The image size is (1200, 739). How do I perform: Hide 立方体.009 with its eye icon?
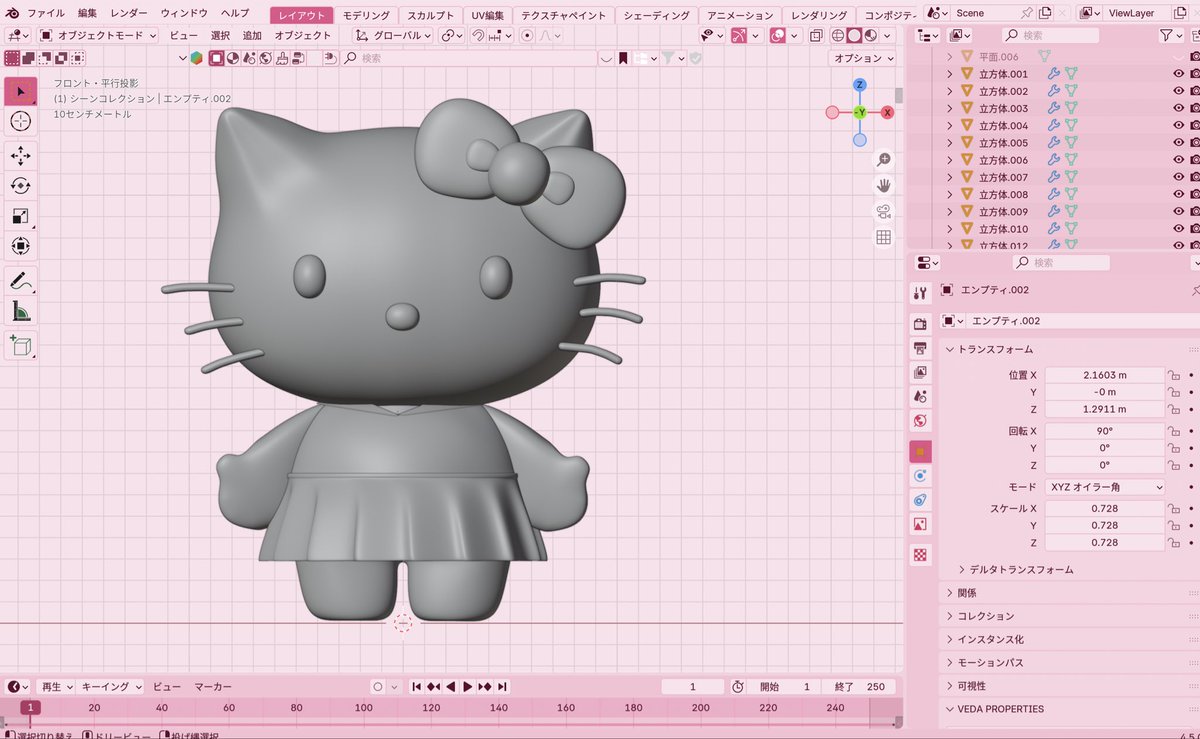1178,212
